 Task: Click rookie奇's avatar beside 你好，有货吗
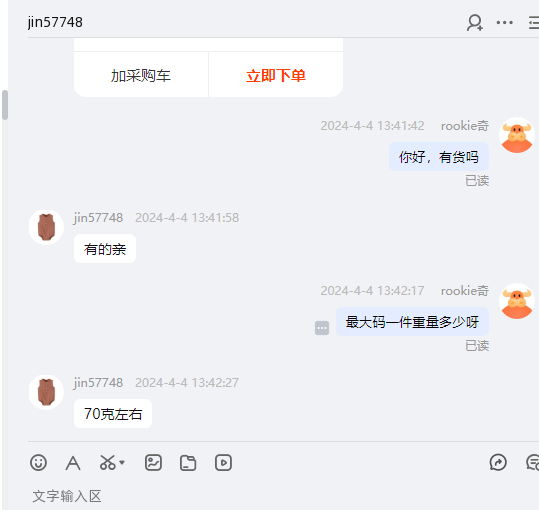pyautogui.click(x=517, y=135)
